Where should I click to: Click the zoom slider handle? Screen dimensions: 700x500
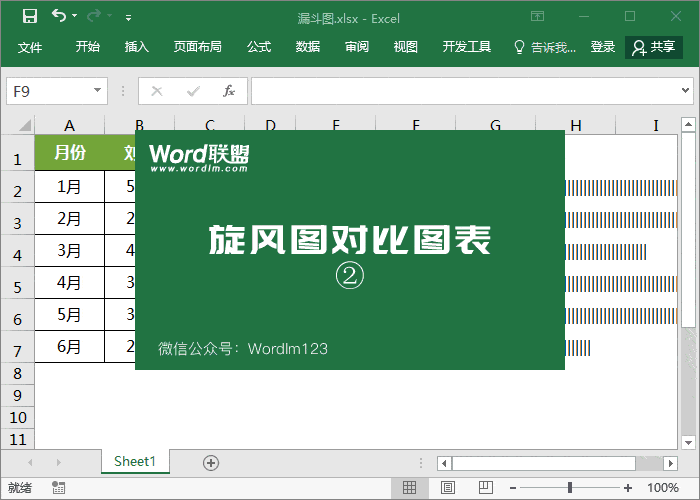click(570, 488)
